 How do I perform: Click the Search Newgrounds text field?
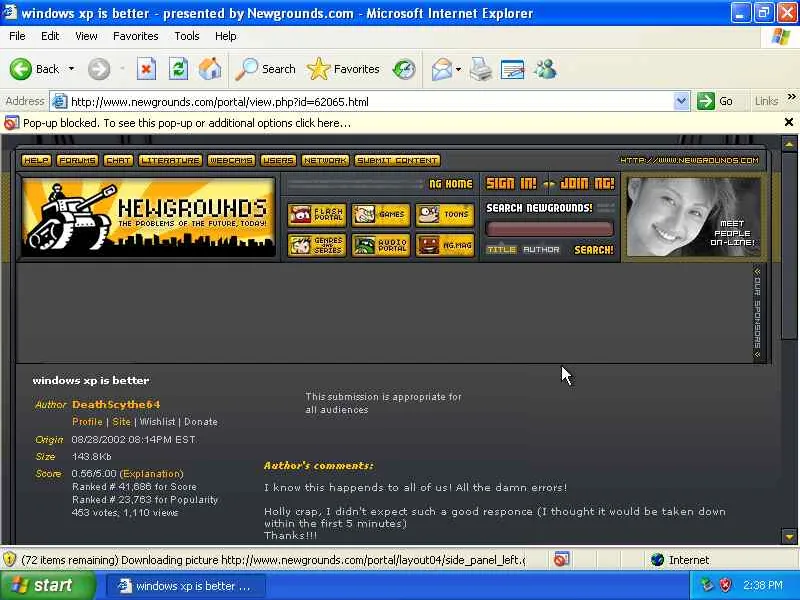549,229
